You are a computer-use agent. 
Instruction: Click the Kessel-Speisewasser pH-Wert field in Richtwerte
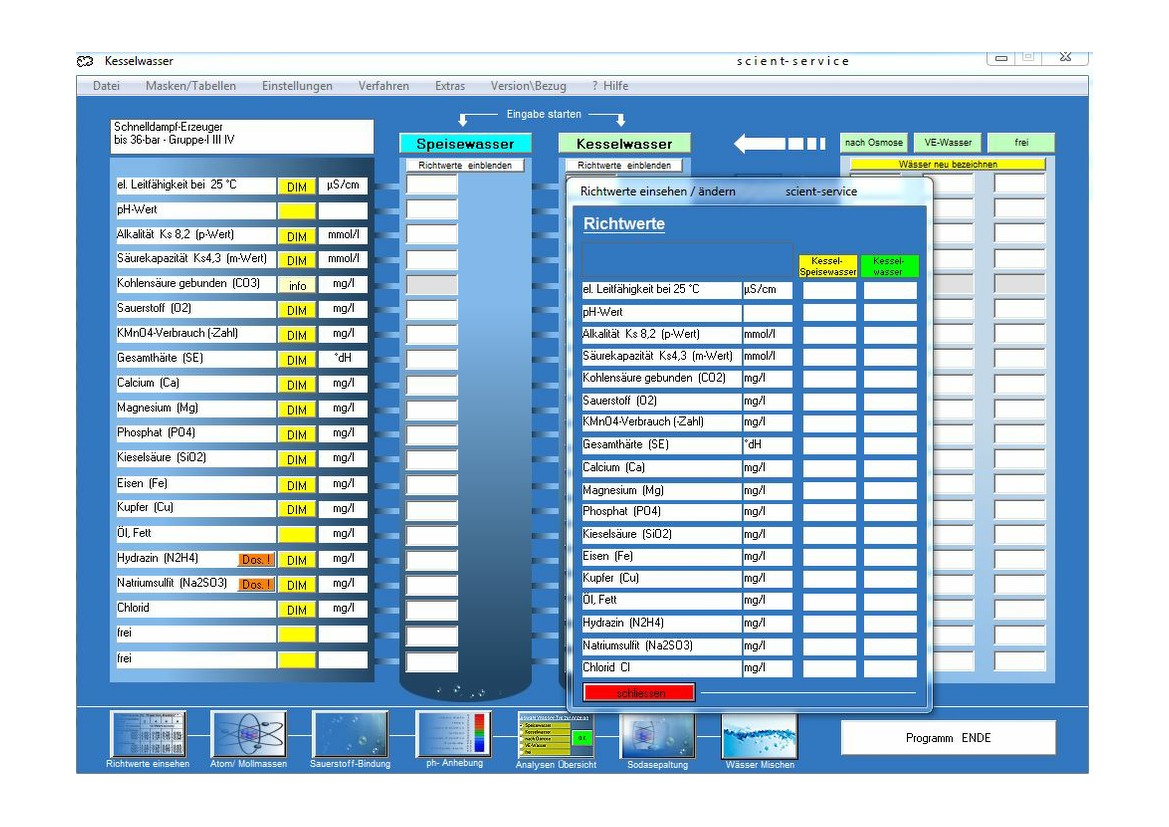coord(829,312)
